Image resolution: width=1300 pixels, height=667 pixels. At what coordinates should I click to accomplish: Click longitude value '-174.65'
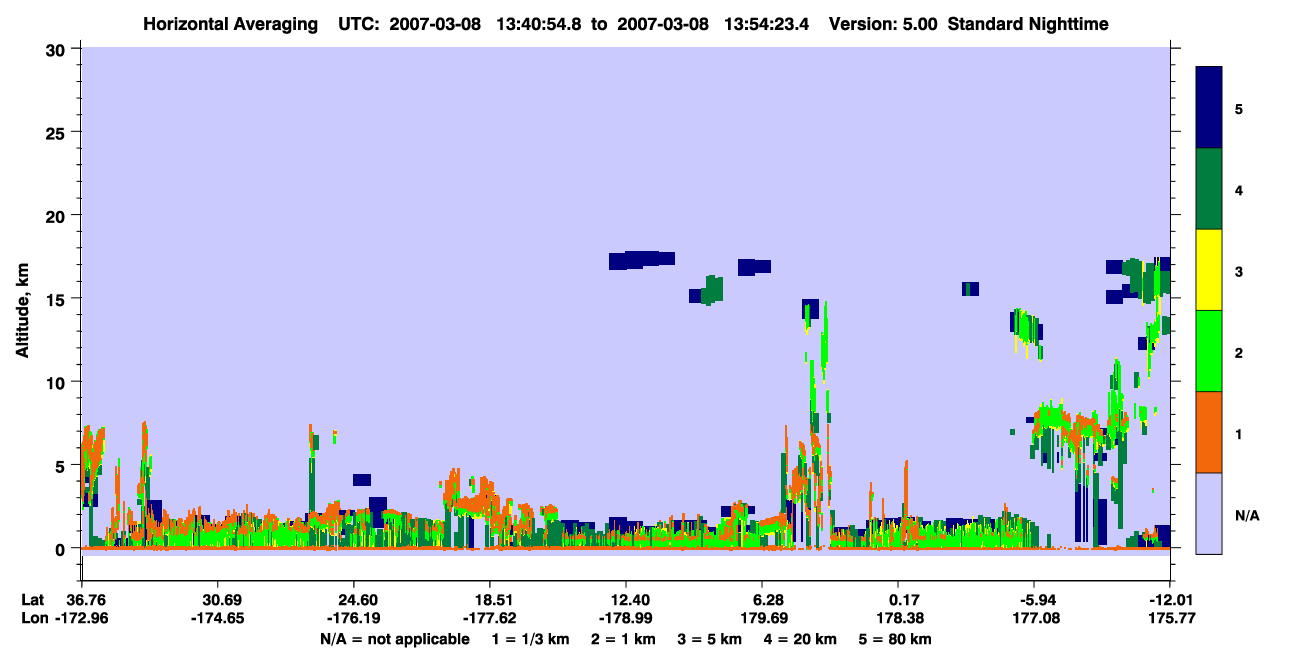click(218, 619)
